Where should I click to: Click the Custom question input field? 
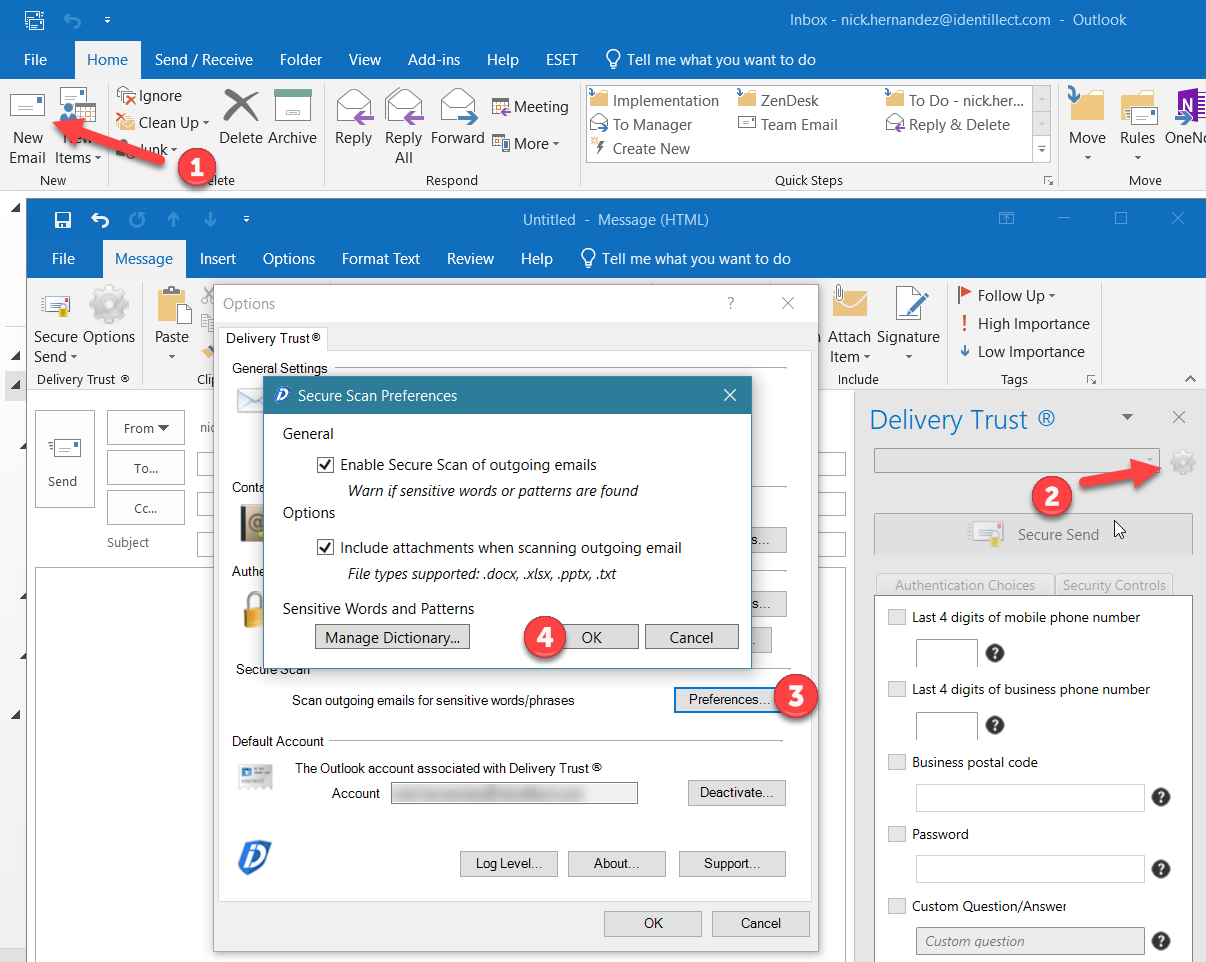[x=1030, y=941]
